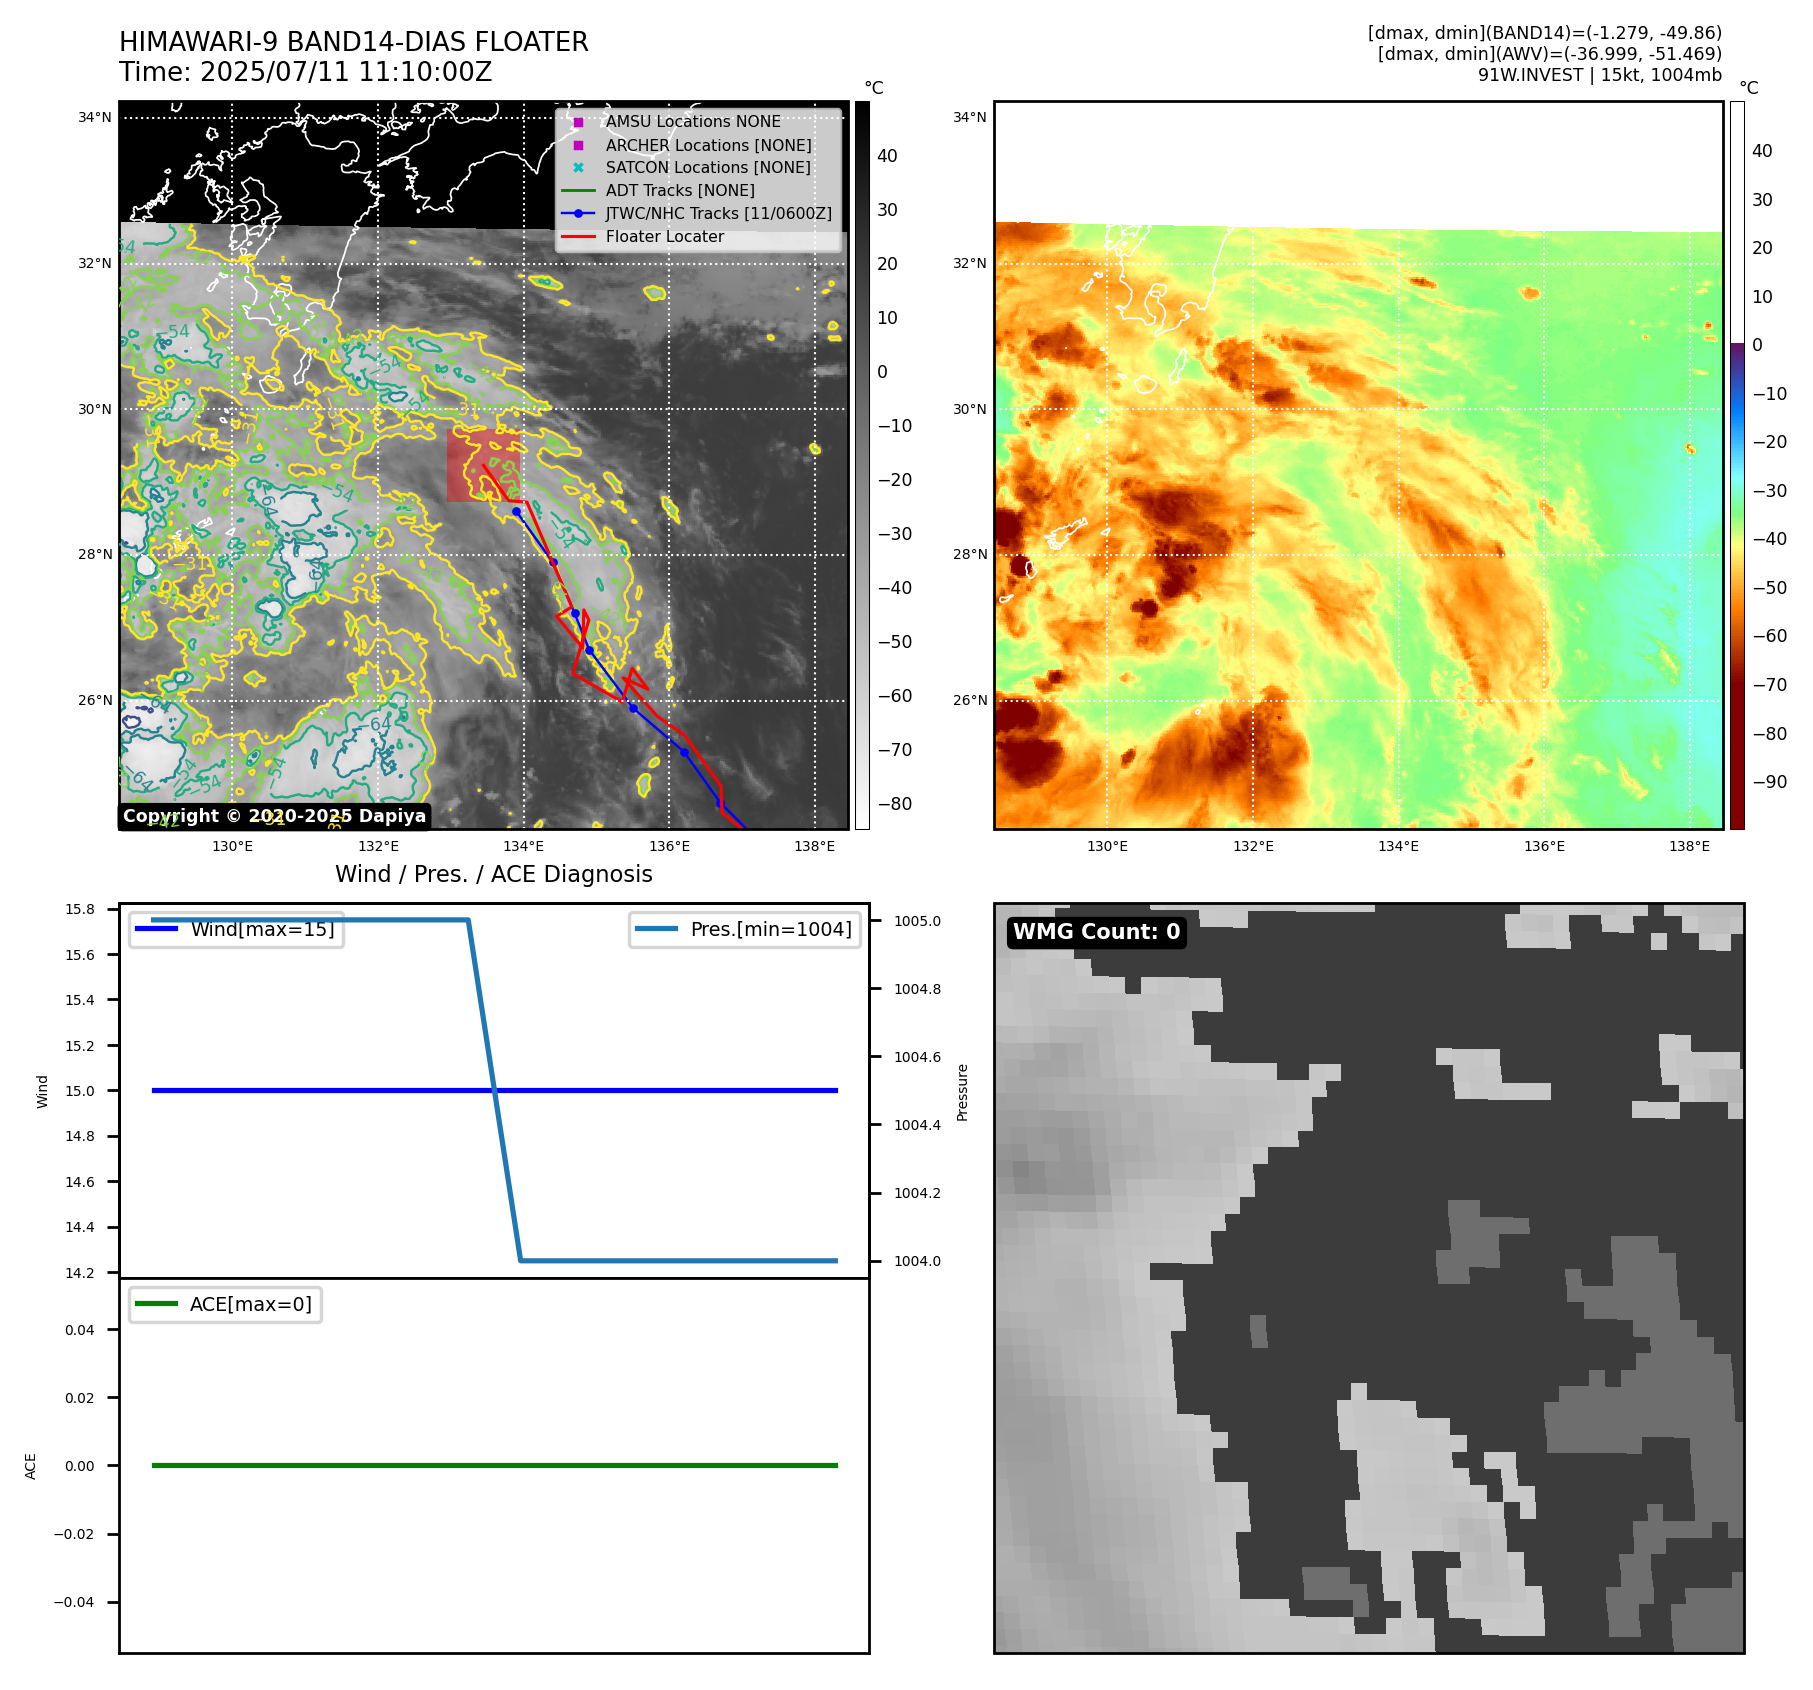
Task: Click the '15.8' tick on the Wind axis
Action: point(80,909)
